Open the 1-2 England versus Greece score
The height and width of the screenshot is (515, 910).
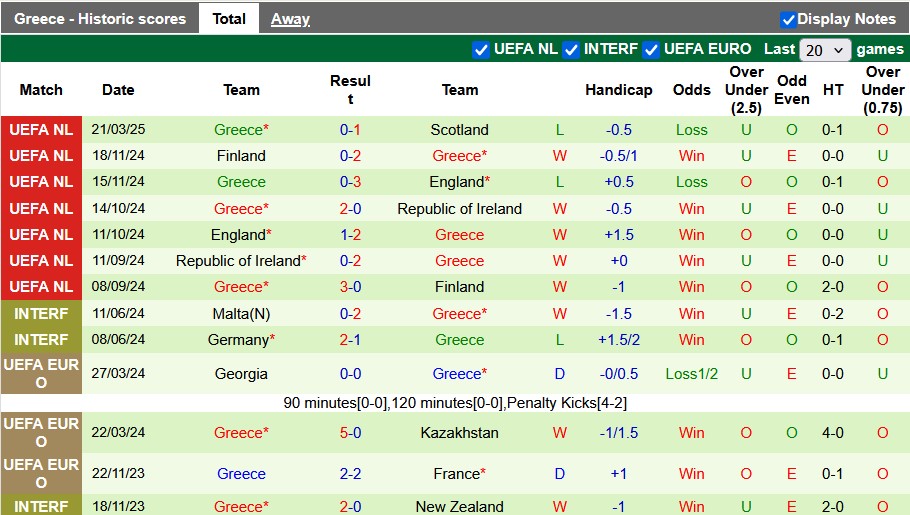click(x=350, y=235)
